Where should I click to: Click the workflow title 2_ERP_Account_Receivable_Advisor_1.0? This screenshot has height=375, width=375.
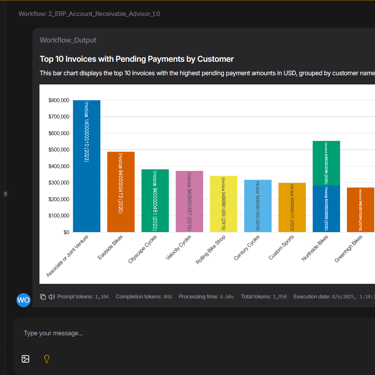(104, 14)
